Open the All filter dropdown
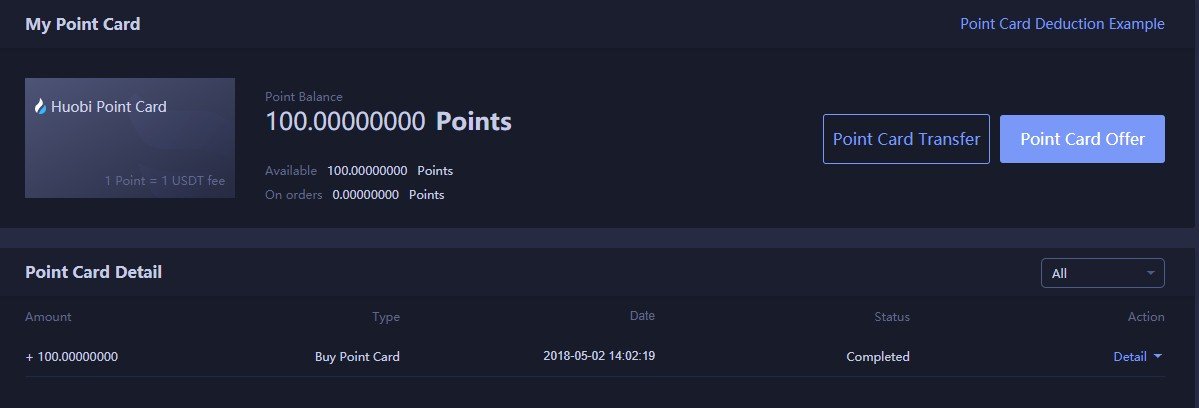The height and width of the screenshot is (408, 1199). [1103, 273]
